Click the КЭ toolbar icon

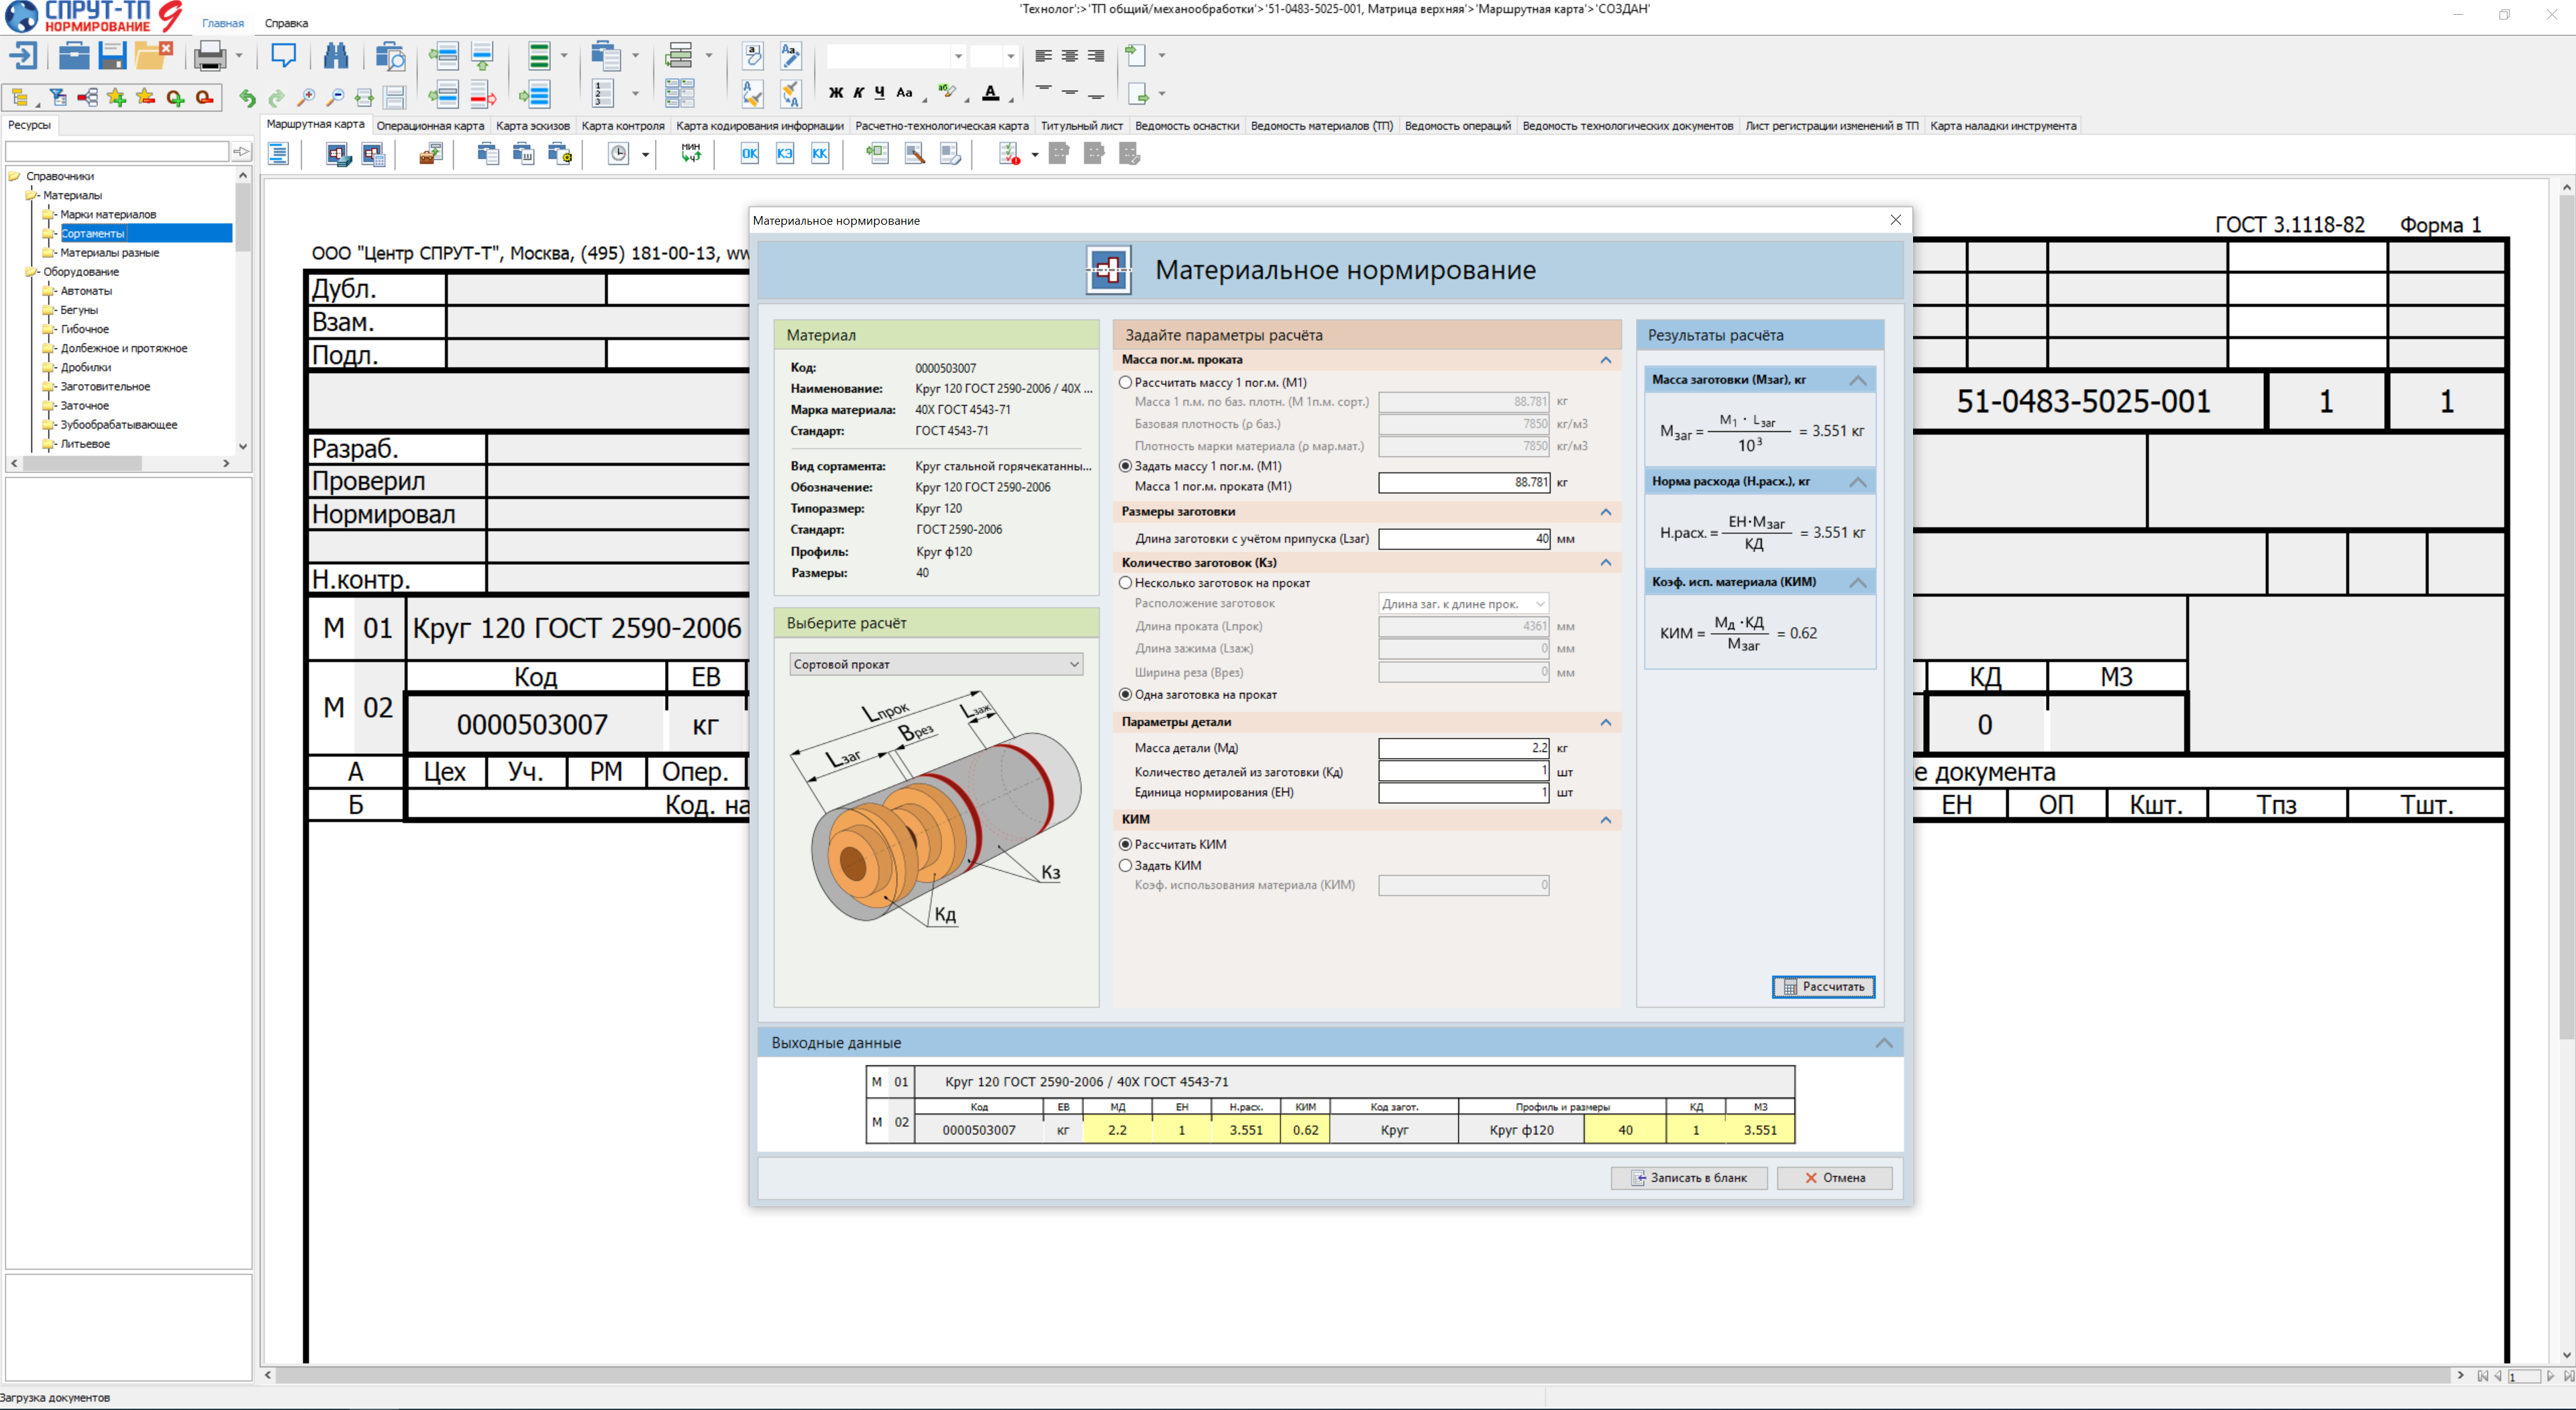[x=785, y=154]
